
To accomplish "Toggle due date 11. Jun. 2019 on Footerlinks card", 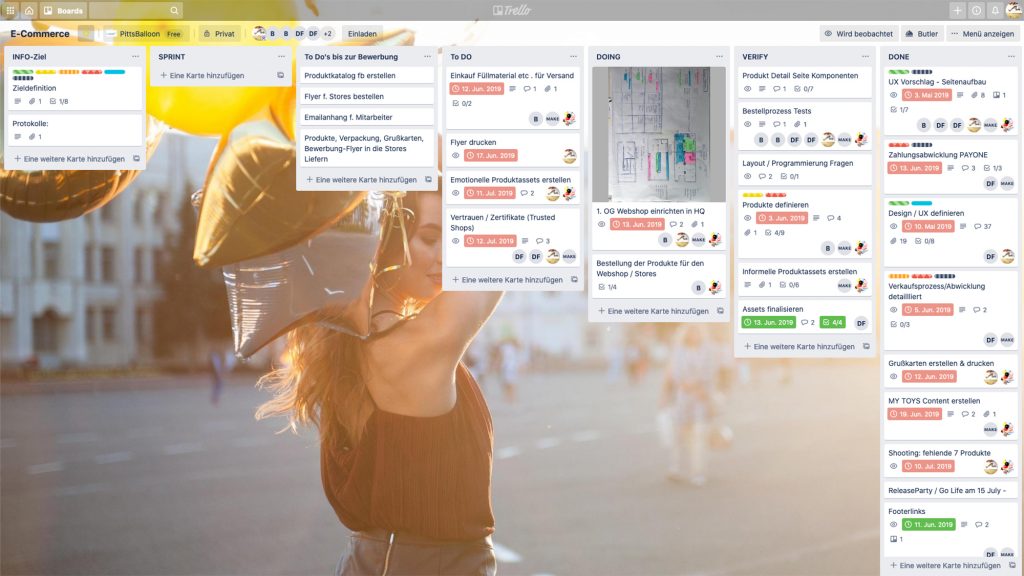I will pyautogui.click(x=929, y=524).
